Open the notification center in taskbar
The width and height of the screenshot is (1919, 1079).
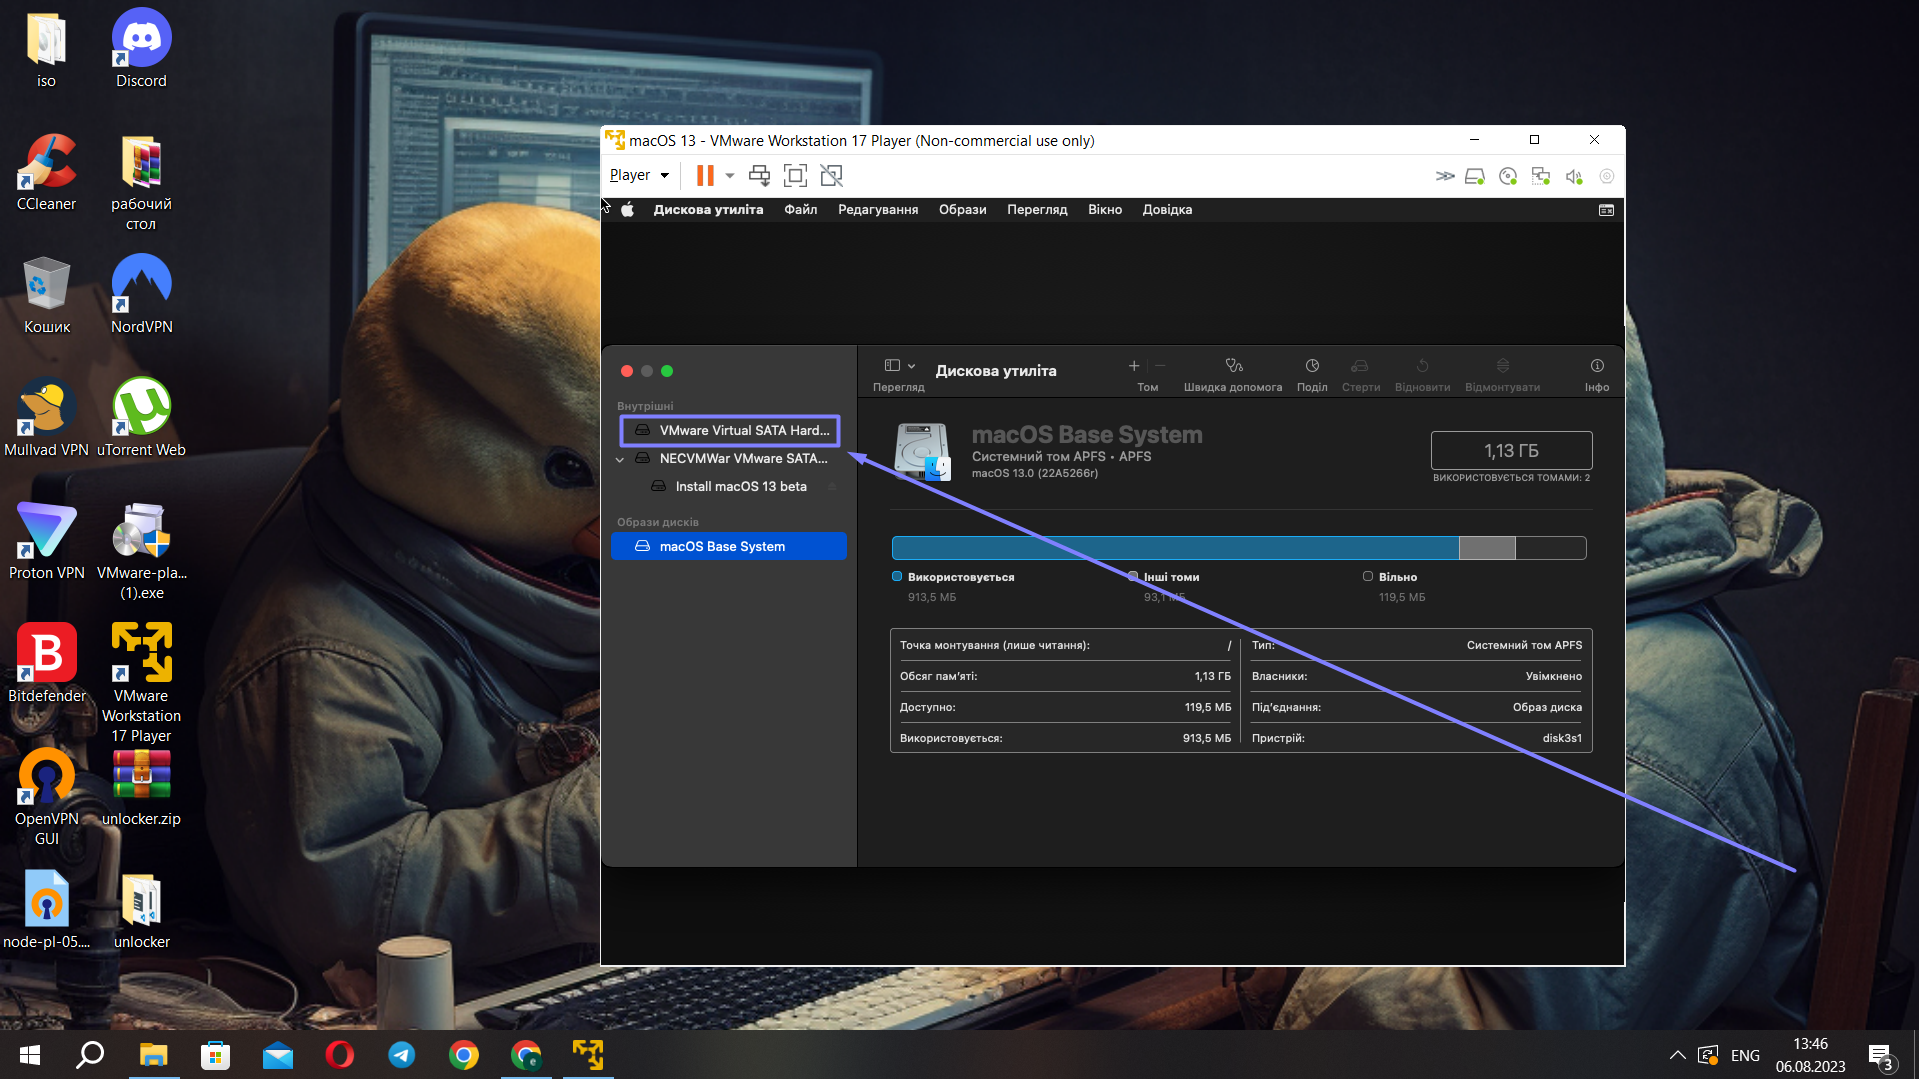coord(1881,1056)
